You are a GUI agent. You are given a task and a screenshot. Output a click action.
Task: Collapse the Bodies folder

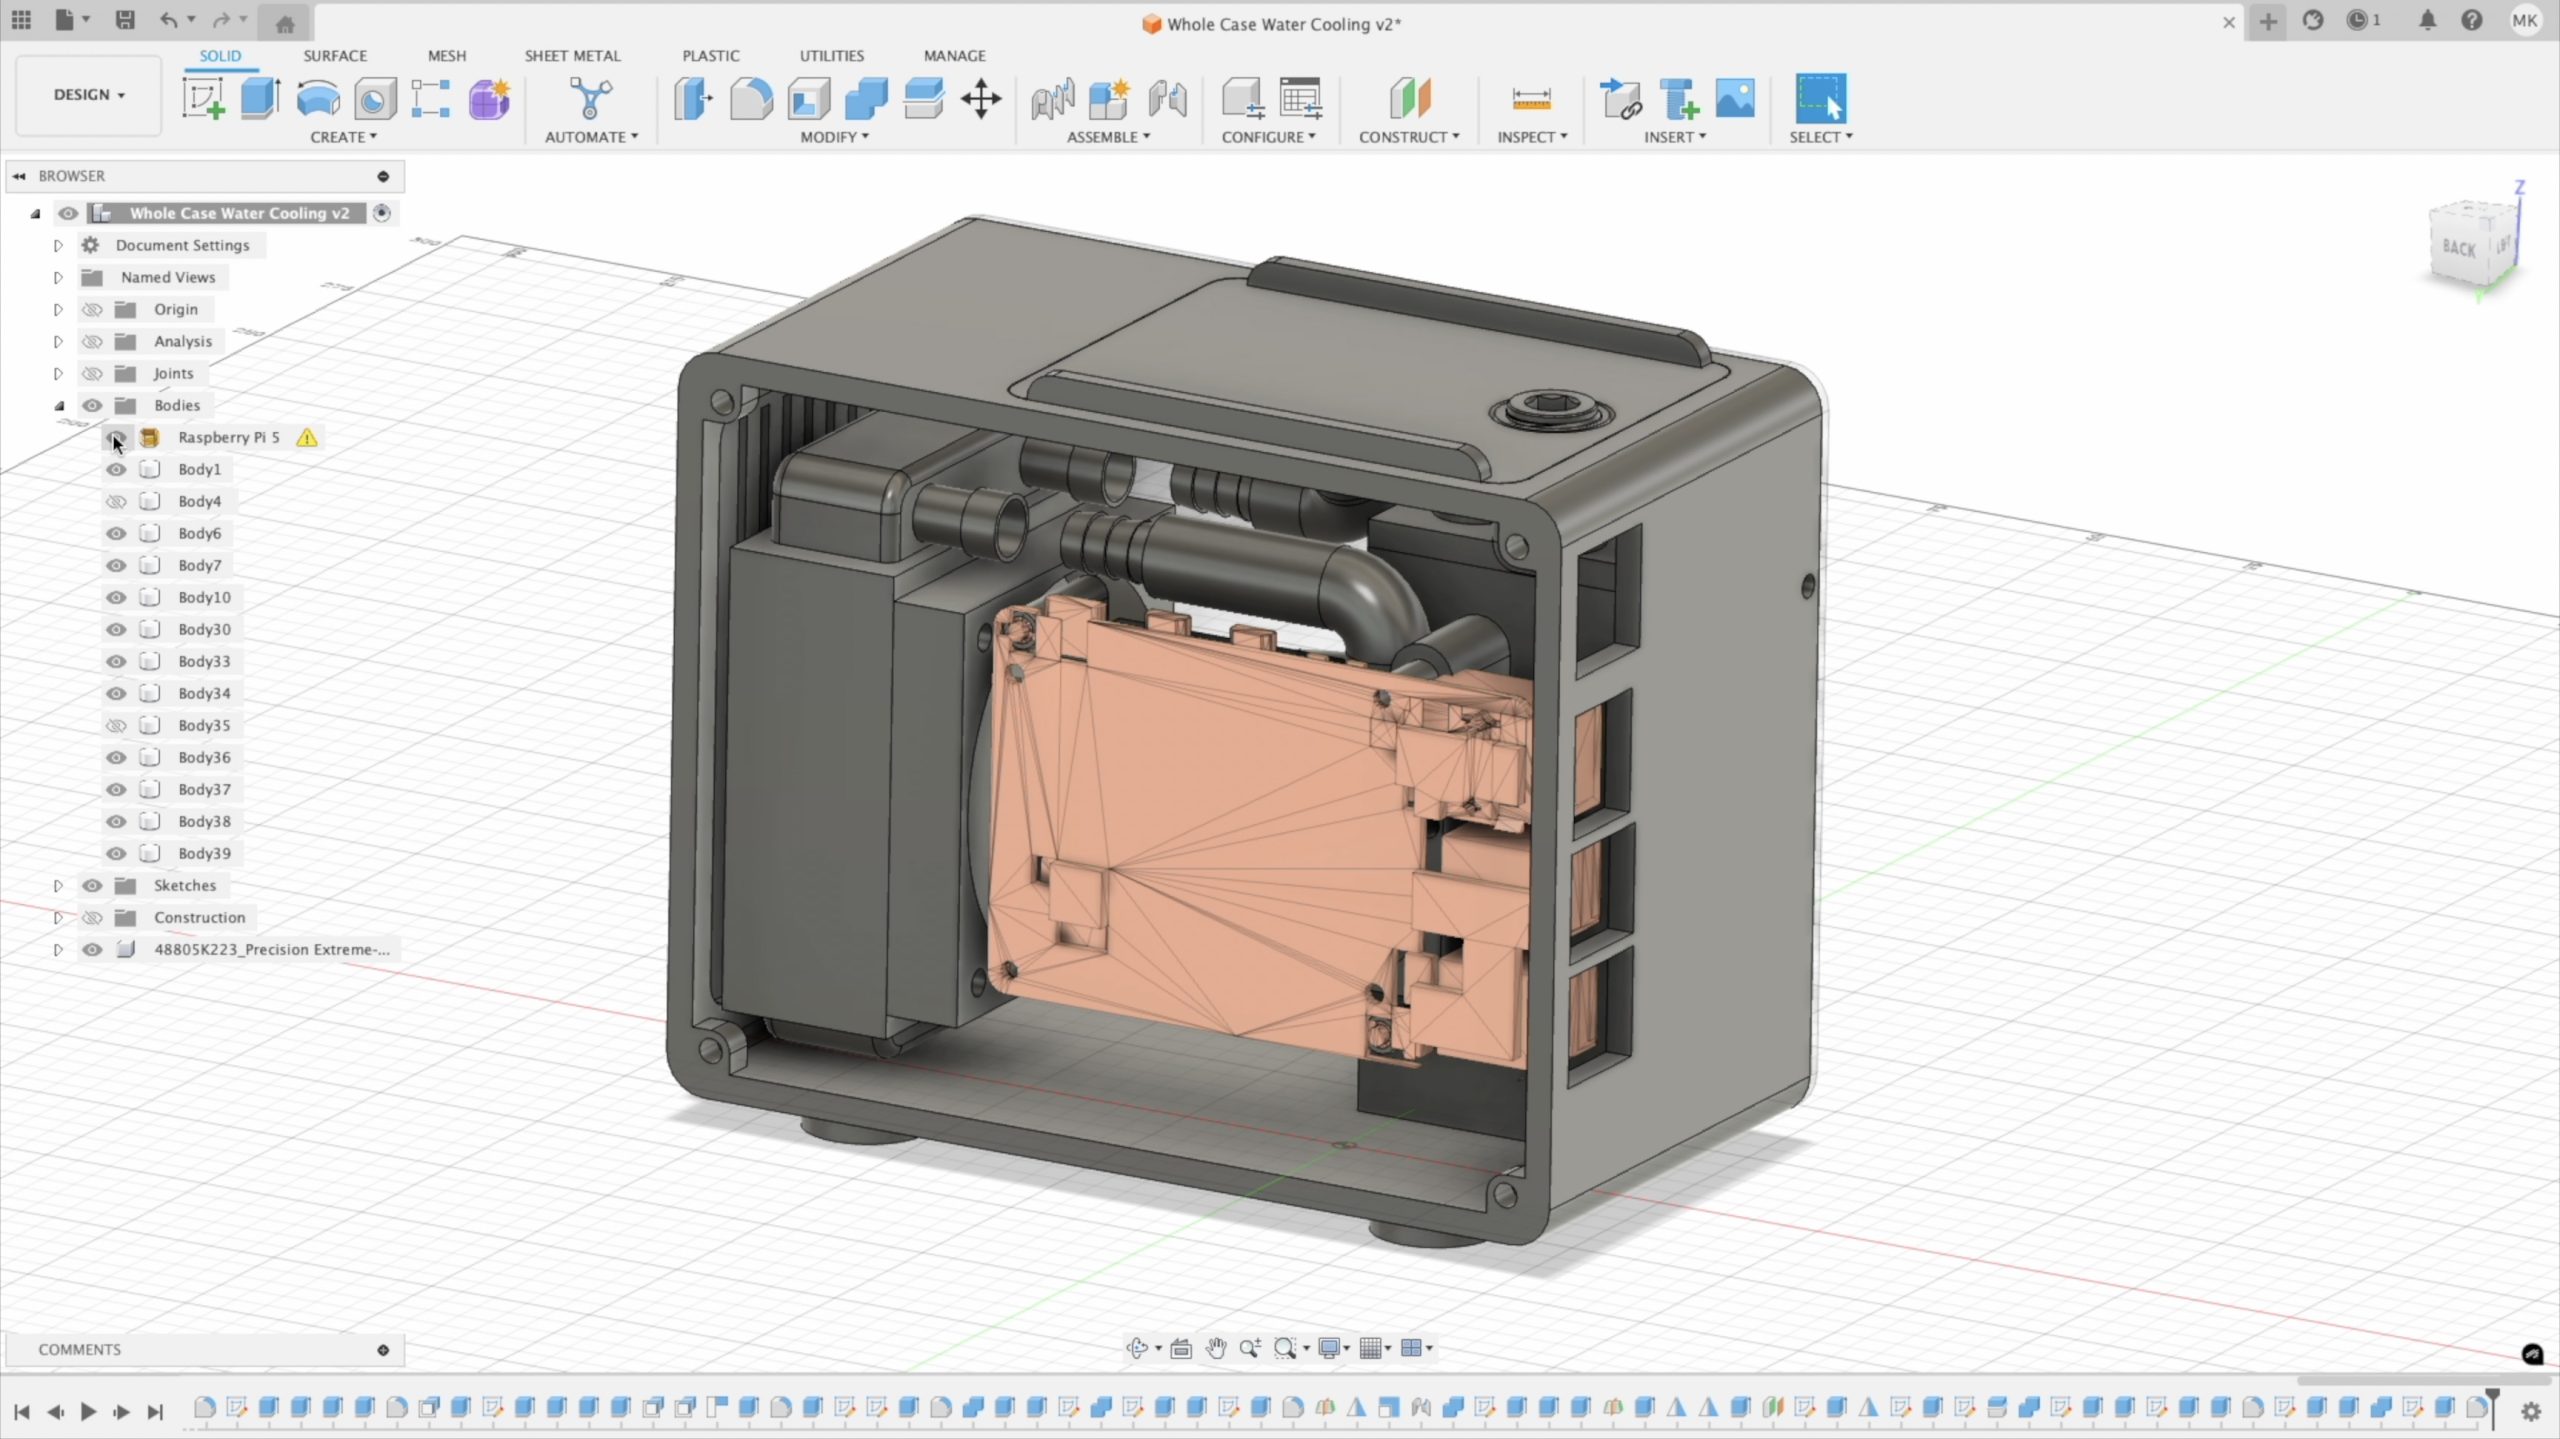59,405
